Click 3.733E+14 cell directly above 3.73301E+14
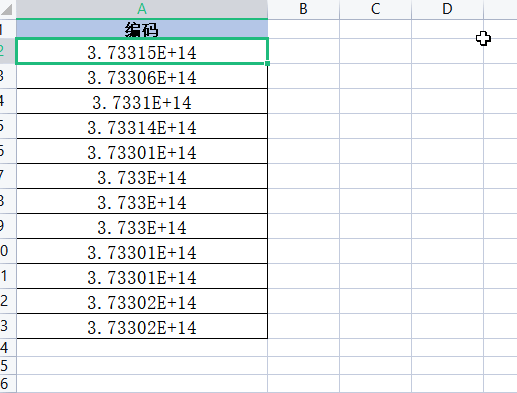The image size is (517, 393). point(142,226)
